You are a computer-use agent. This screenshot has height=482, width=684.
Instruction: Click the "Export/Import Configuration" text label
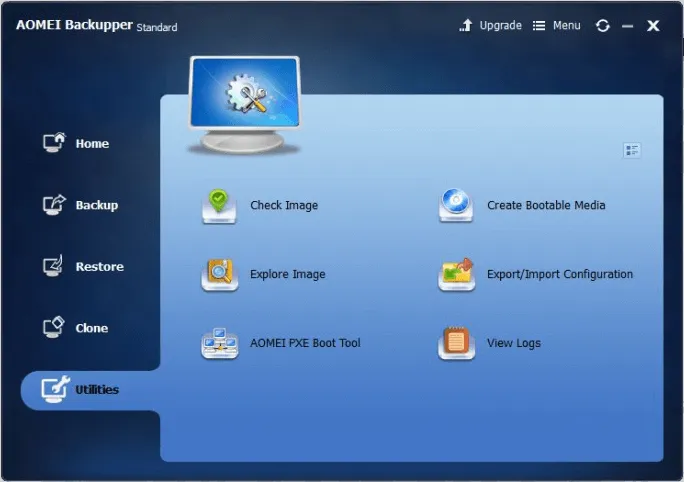tap(559, 274)
